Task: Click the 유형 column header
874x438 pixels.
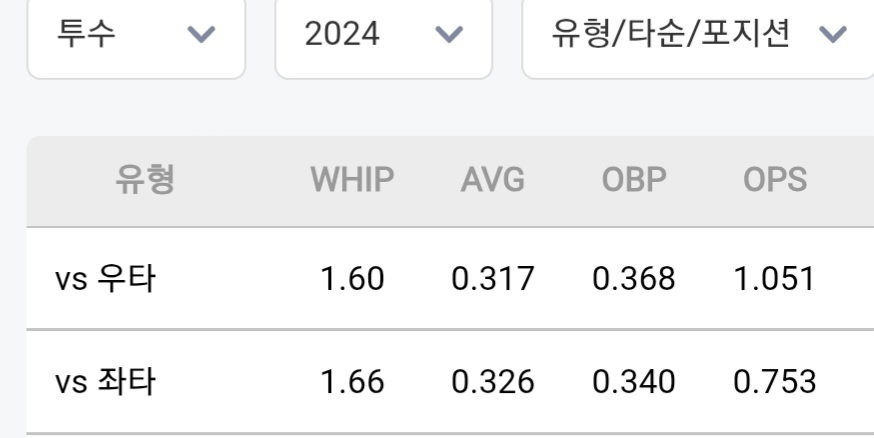Action: point(145,179)
